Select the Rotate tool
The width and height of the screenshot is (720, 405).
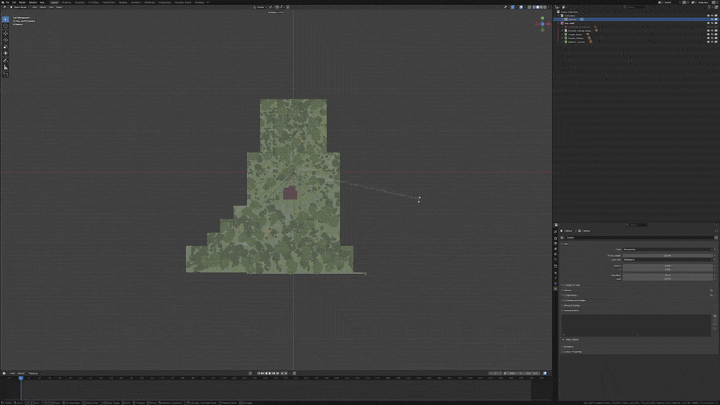tap(6, 40)
